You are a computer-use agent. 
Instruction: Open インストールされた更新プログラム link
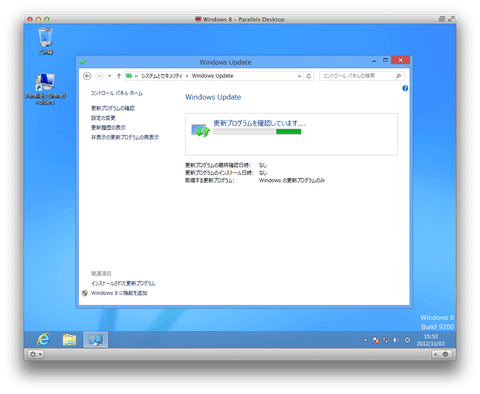point(123,283)
